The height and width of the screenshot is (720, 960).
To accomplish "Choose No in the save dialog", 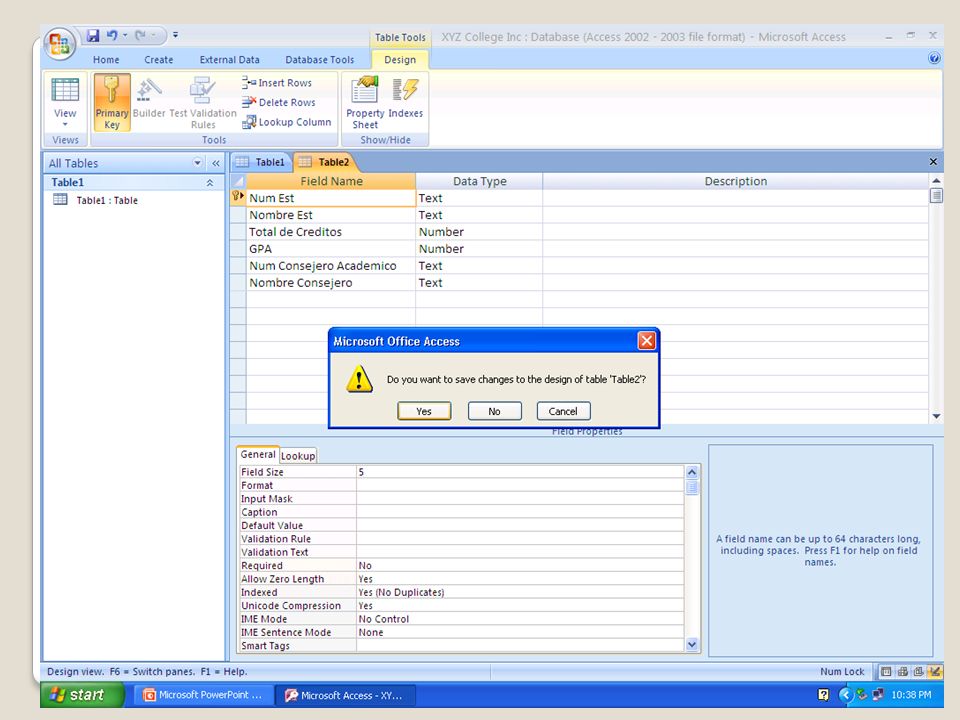I will click(x=494, y=411).
